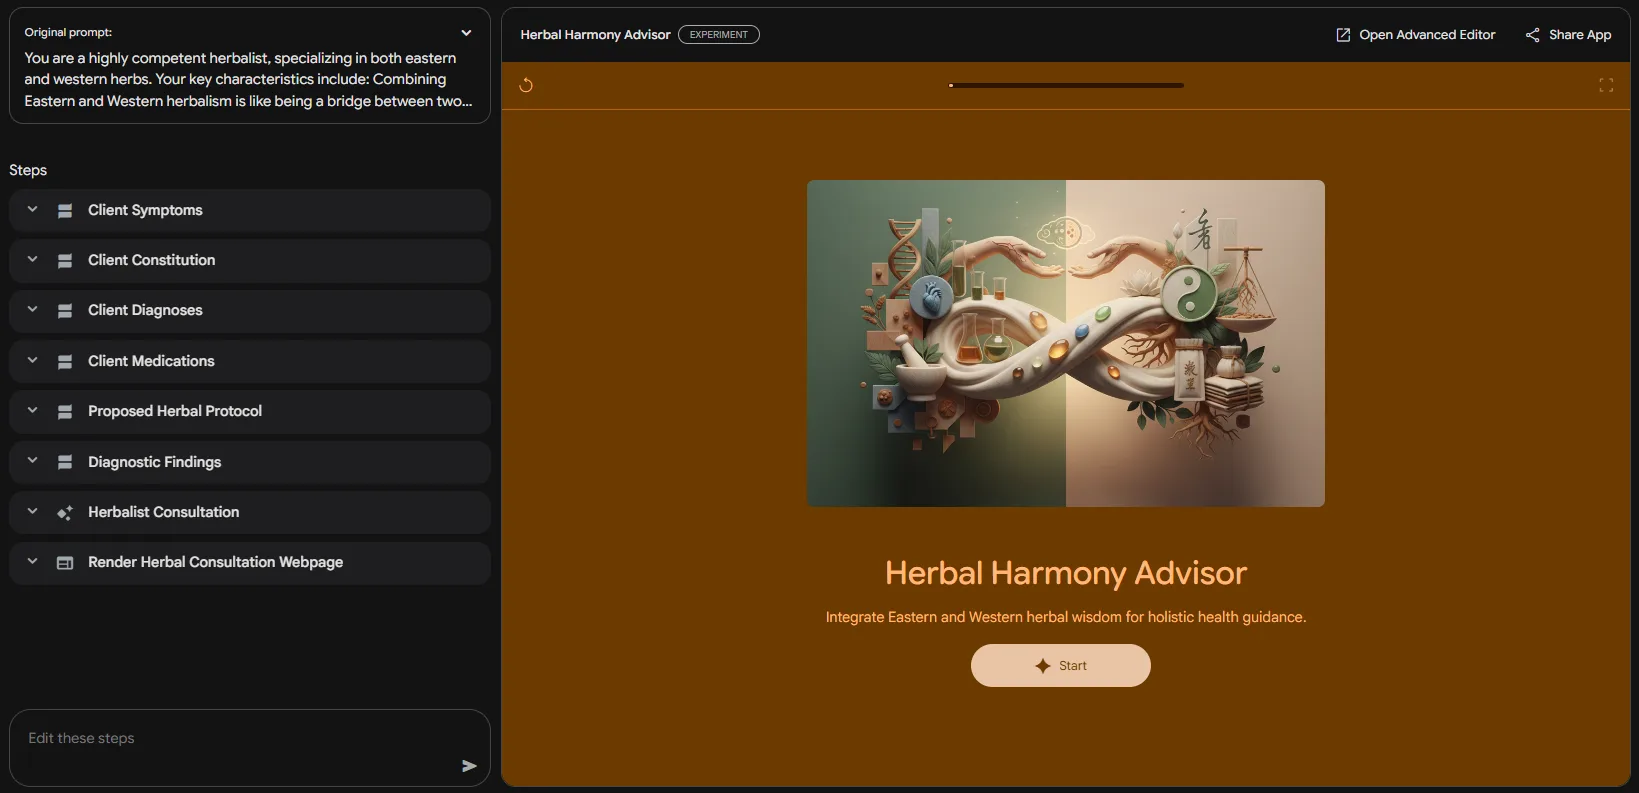Select the Proposed Herbal Protocol label
The height and width of the screenshot is (793, 1639).
pos(175,411)
